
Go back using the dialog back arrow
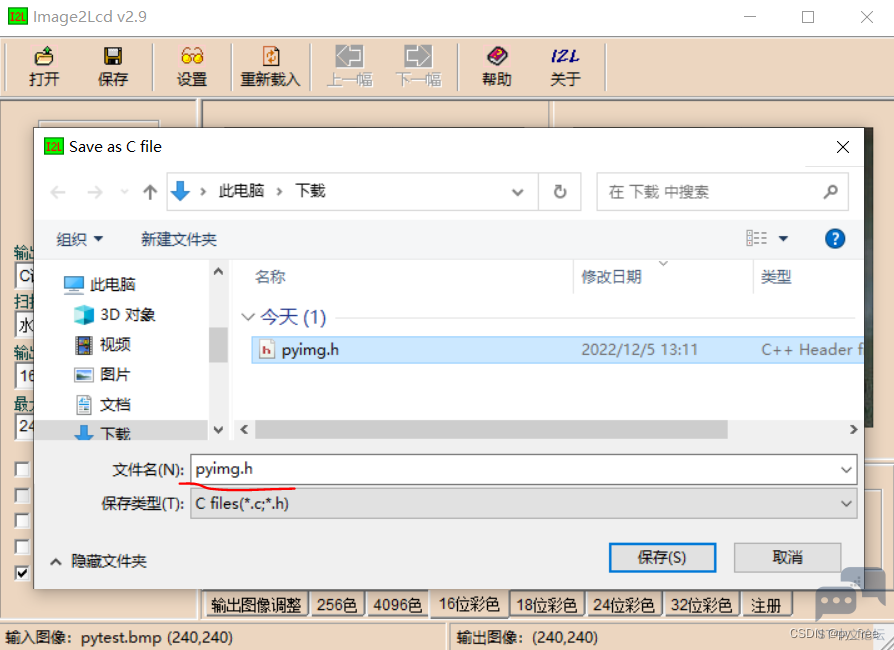tap(58, 192)
